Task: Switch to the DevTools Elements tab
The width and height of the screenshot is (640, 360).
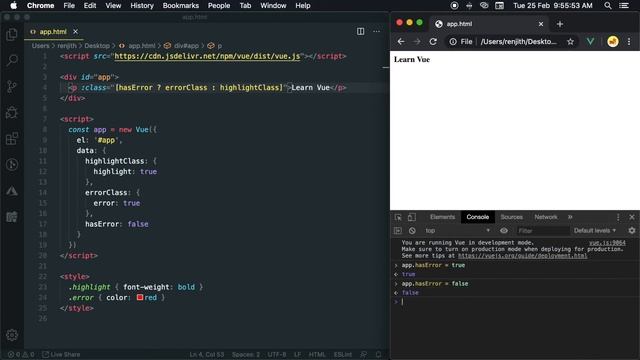Action: click(442, 217)
